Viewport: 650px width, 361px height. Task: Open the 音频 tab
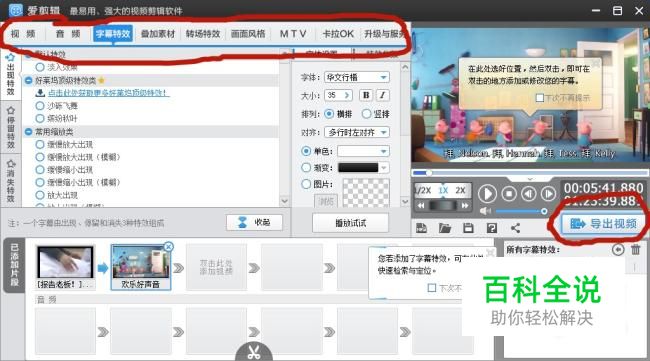[68, 34]
